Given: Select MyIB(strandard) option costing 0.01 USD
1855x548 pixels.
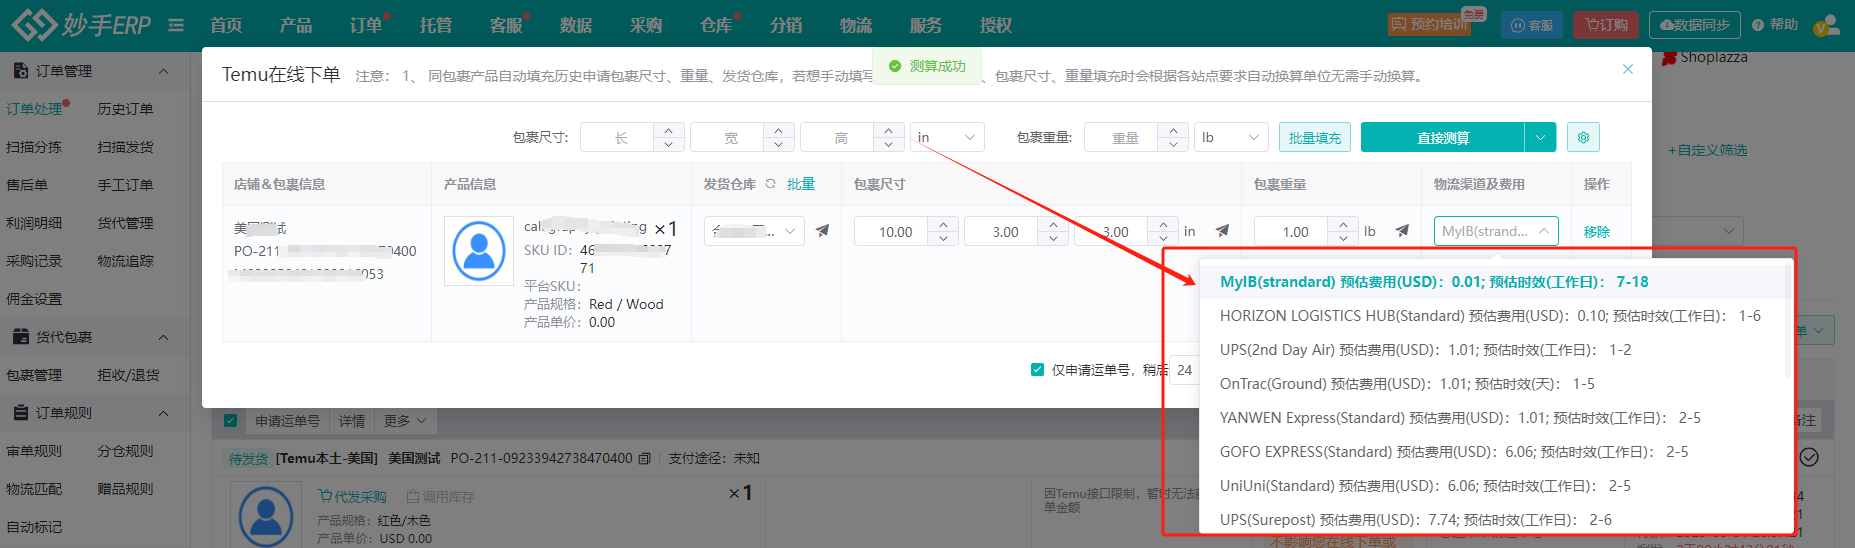Looking at the screenshot, I should (x=1495, y=282).
